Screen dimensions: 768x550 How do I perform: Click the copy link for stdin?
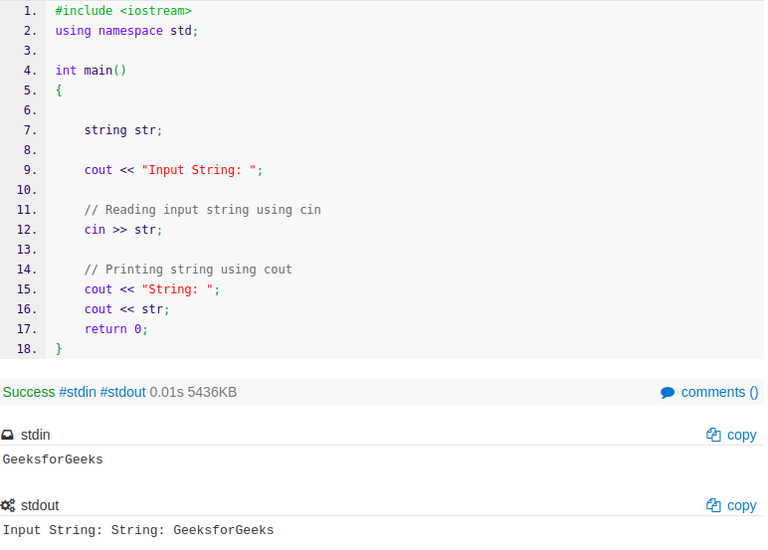click(x=742, y=435)
